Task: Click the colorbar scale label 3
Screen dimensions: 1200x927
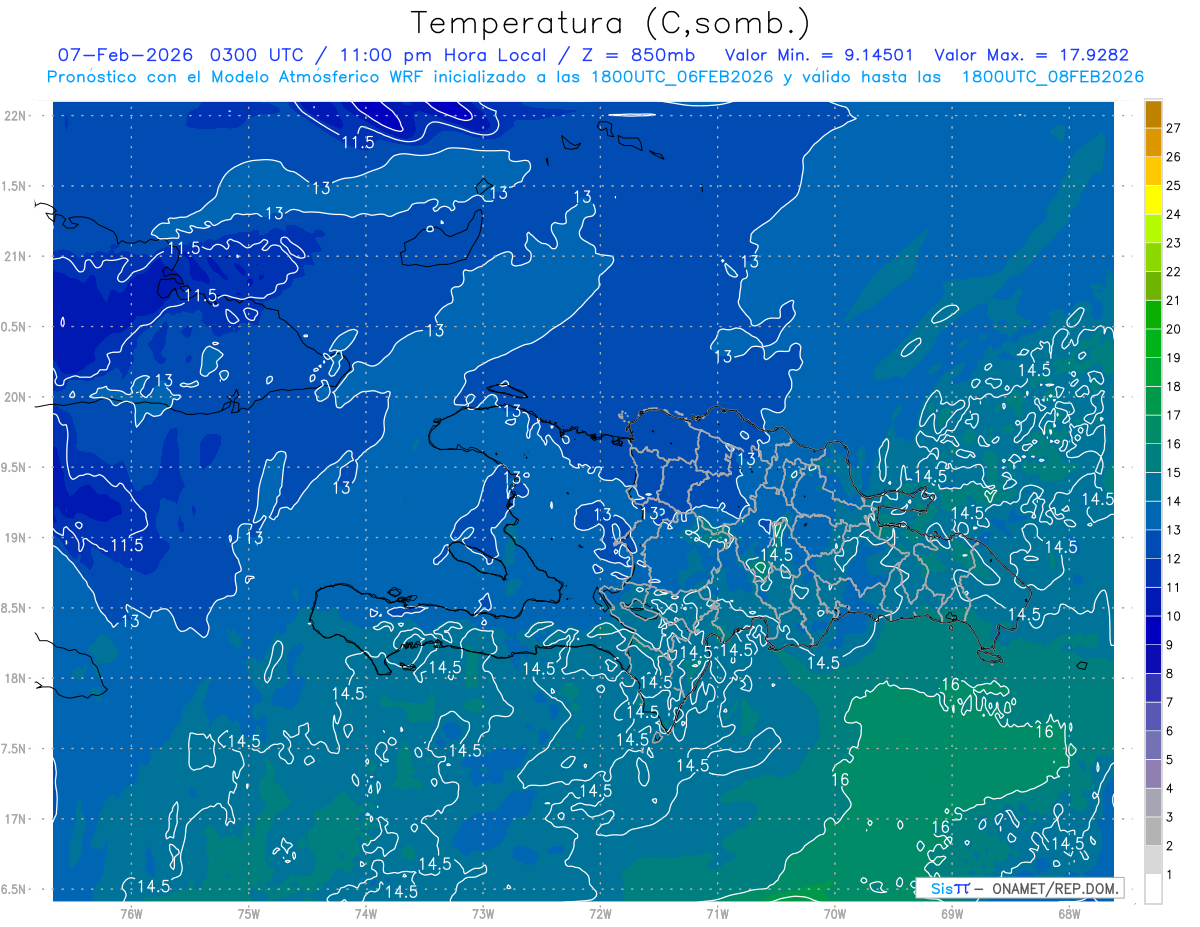Action: click(x=1170, y=817)
